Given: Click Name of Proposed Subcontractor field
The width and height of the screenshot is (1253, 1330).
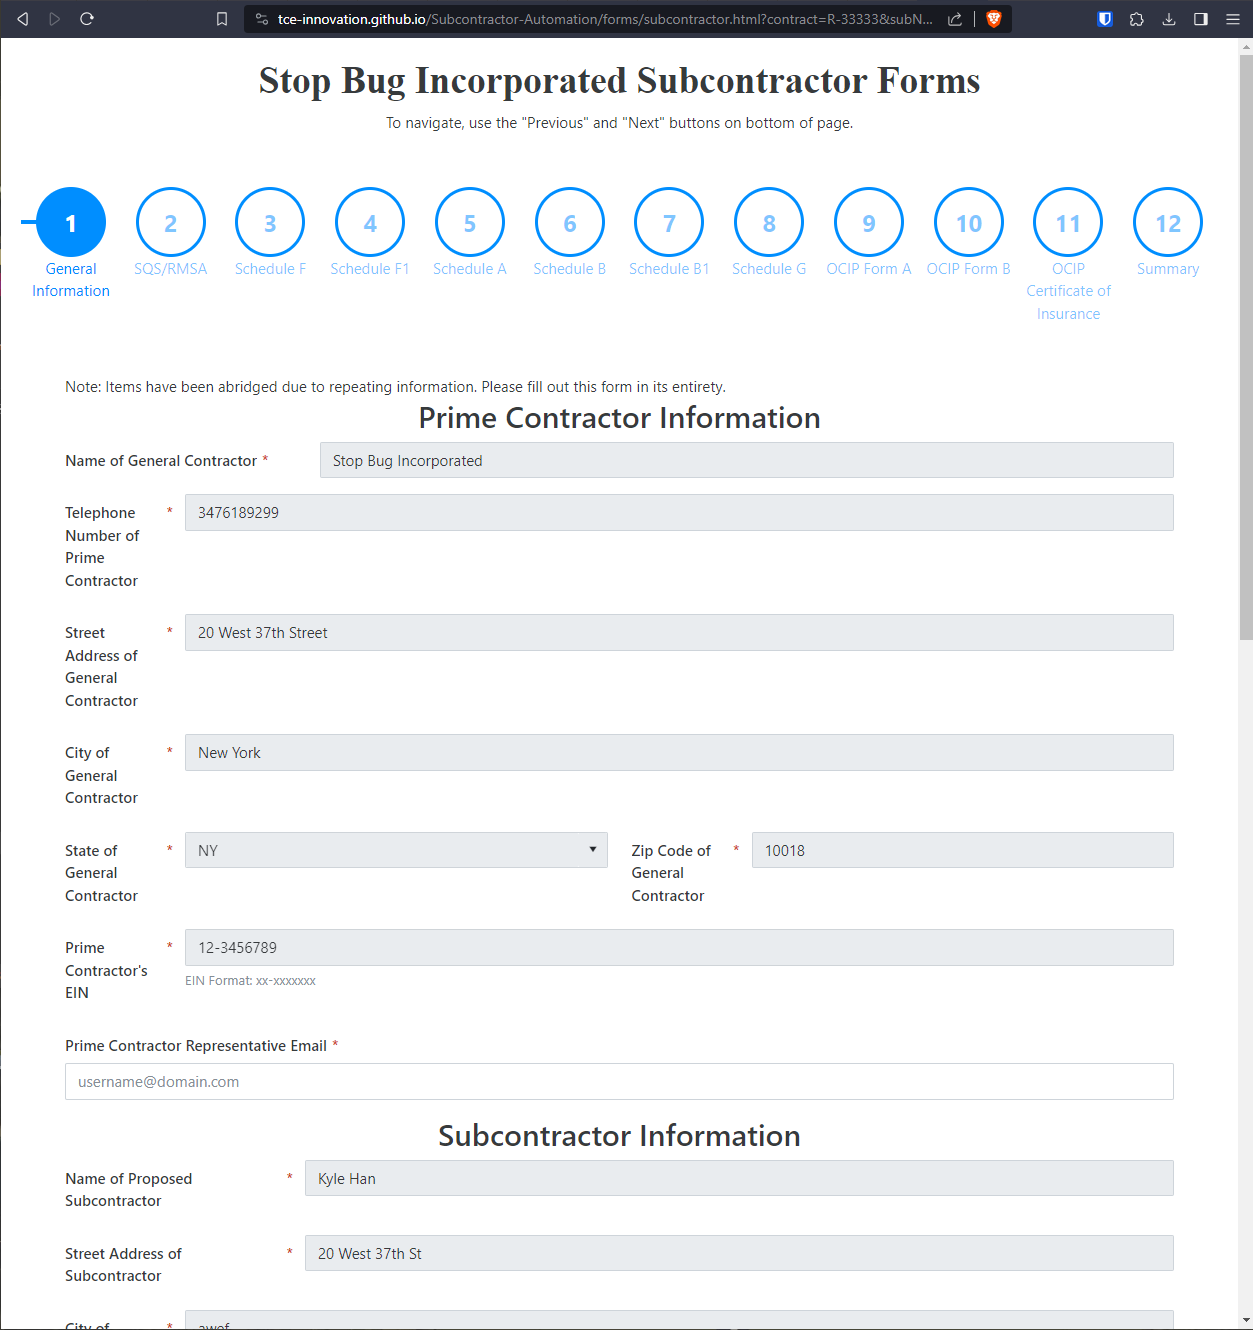Looking at the screenshot, I should [x=739, y=1178].
